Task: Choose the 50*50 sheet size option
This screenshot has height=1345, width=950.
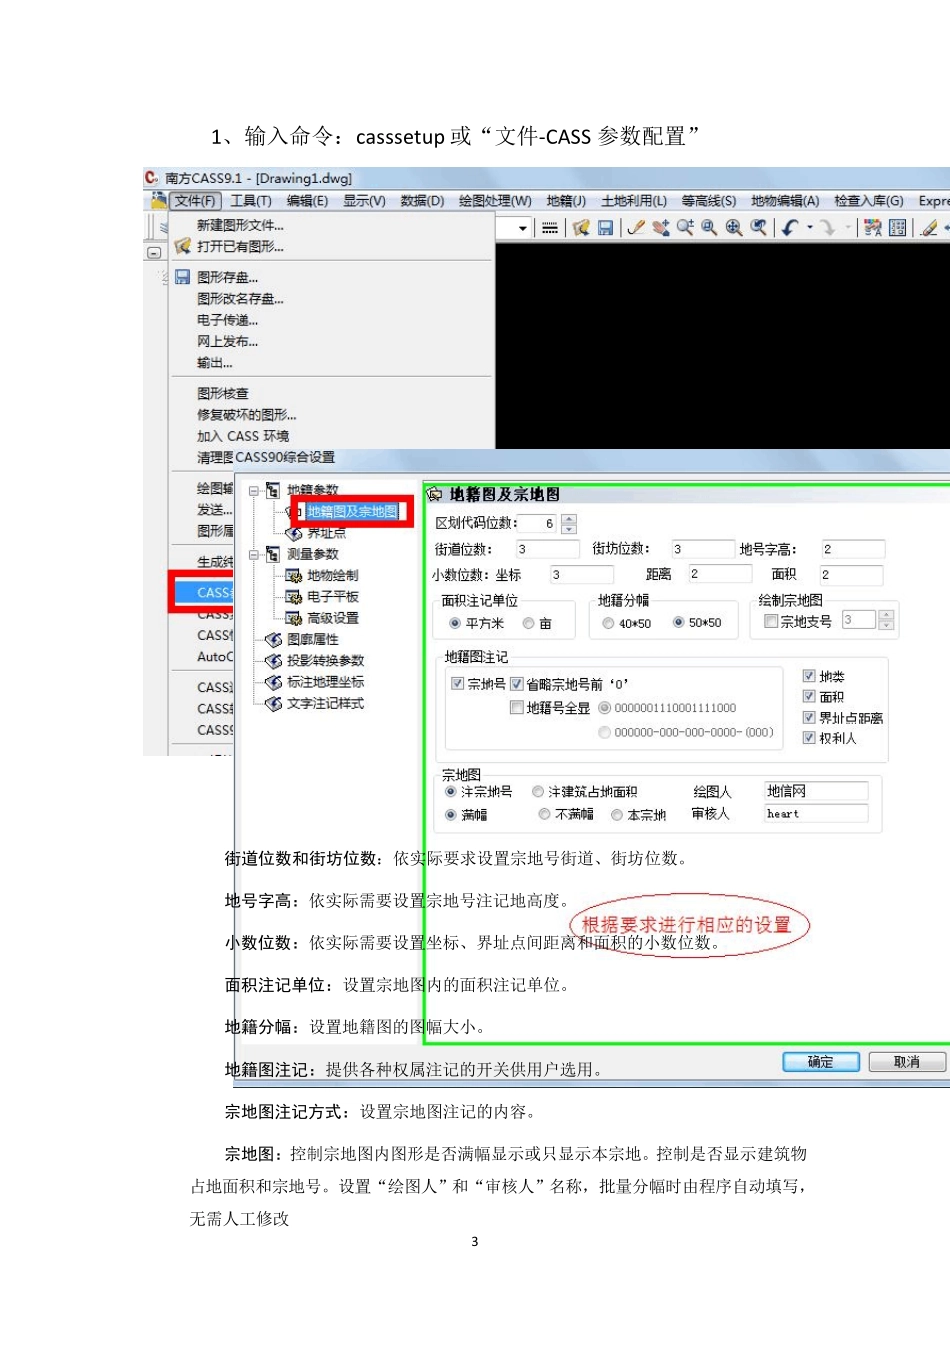Action: coord(678,623)
